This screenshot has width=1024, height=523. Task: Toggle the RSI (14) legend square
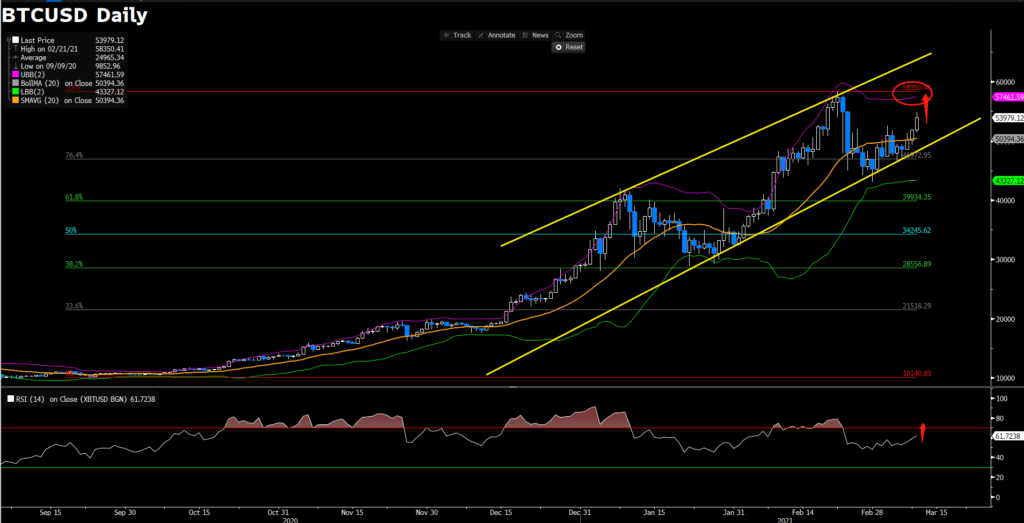point(10,398)
